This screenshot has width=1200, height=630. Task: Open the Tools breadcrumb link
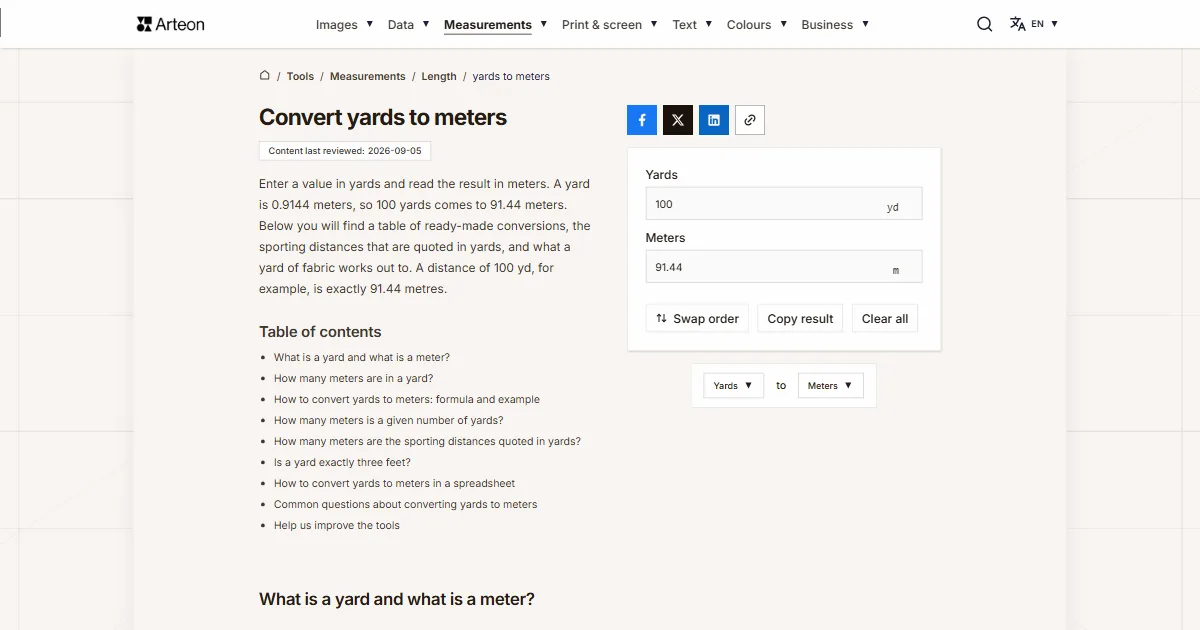[300, 76]
